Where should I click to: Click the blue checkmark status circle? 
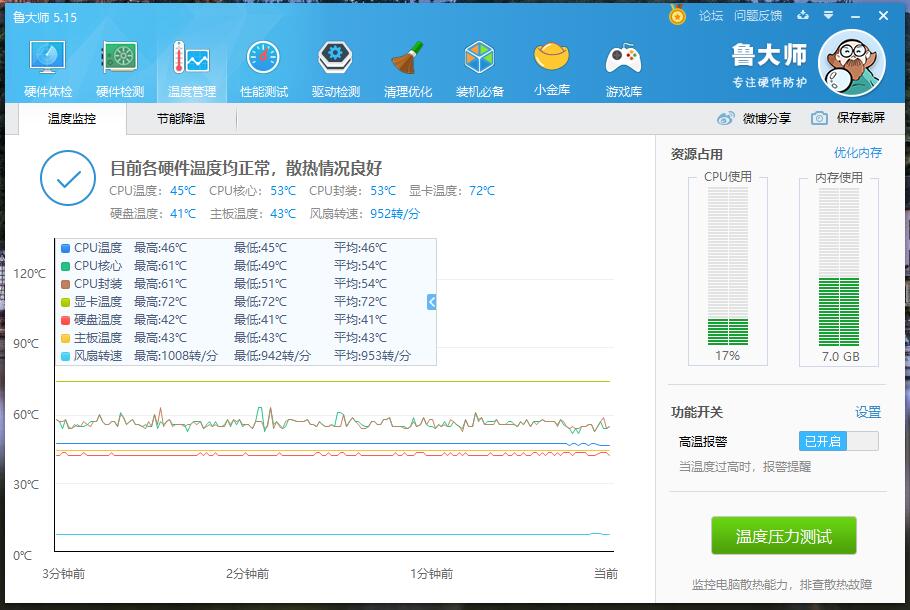(68, 178)
